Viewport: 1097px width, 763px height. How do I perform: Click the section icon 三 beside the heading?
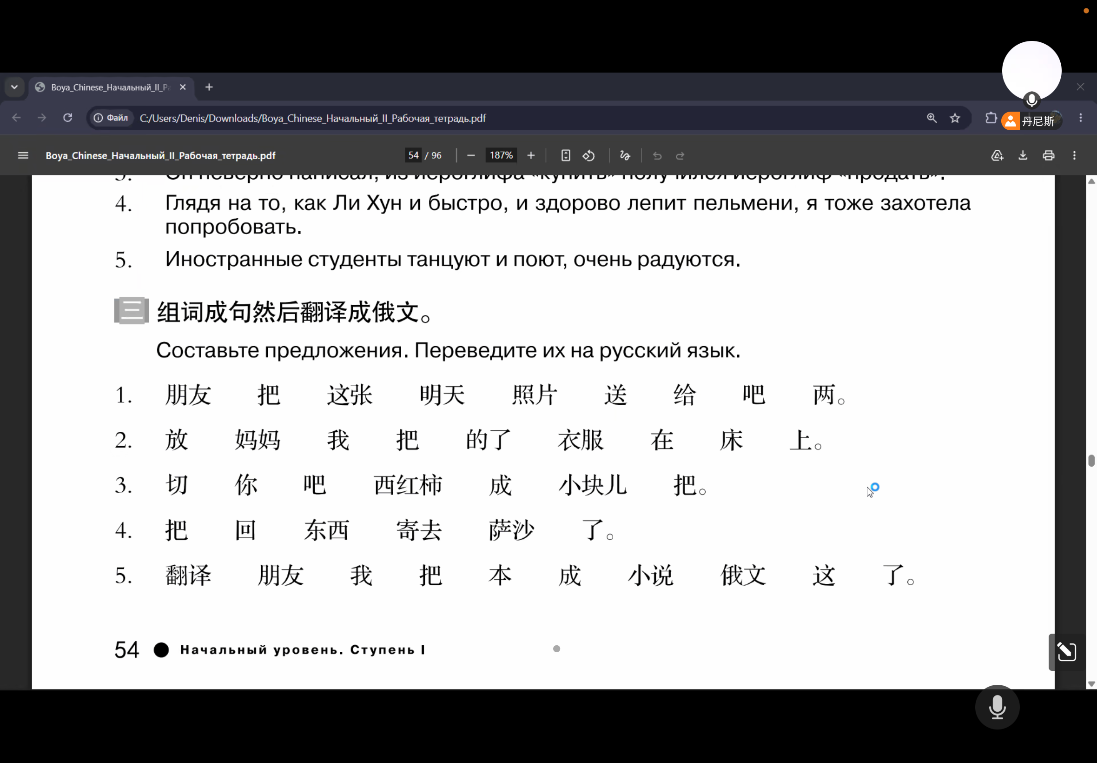[x=132, y=311]
